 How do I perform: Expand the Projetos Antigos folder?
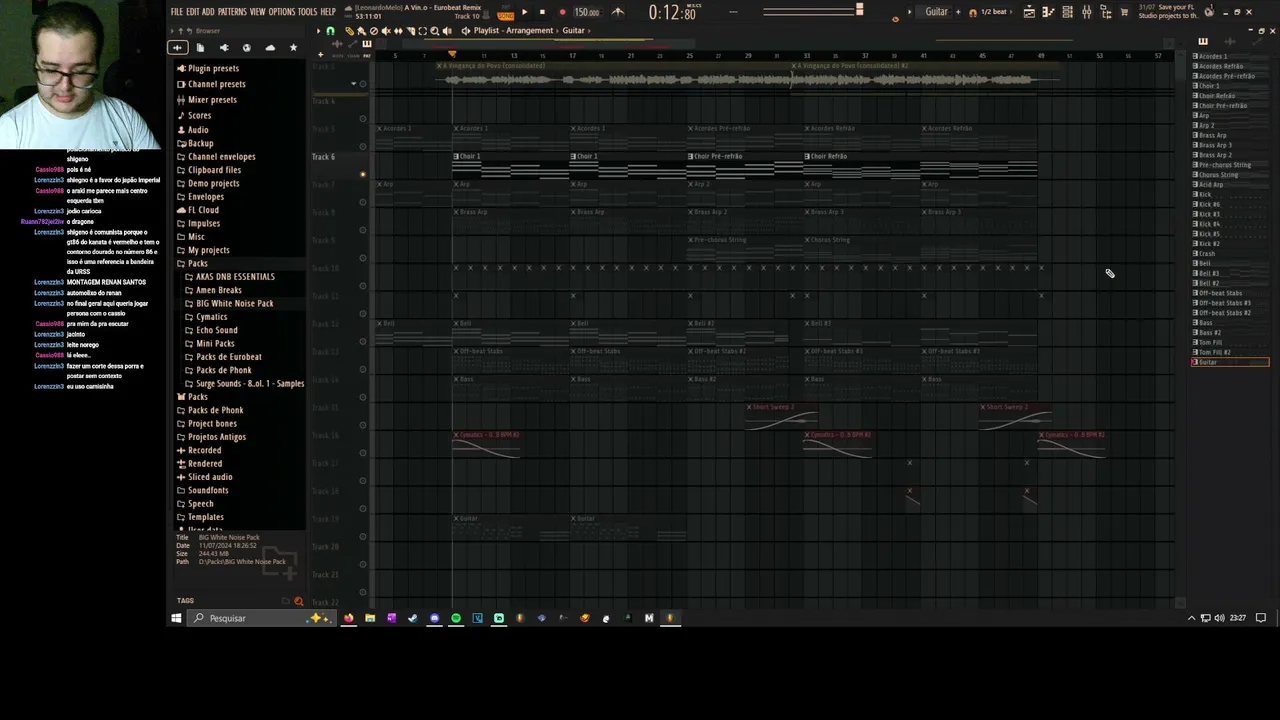216,437
